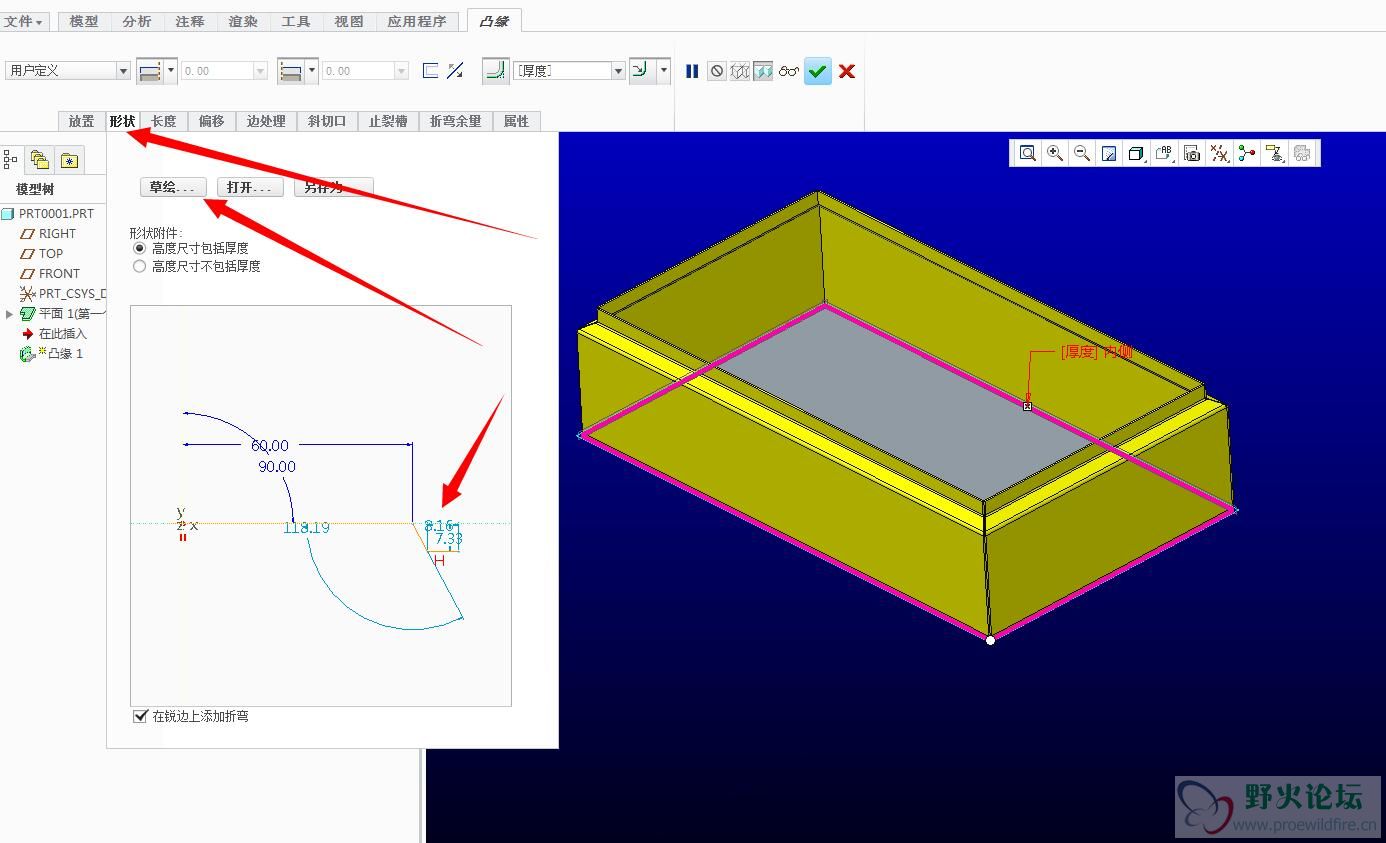
Task: Switch to the 模型 ribbon tab
Action: pos(84,21)
